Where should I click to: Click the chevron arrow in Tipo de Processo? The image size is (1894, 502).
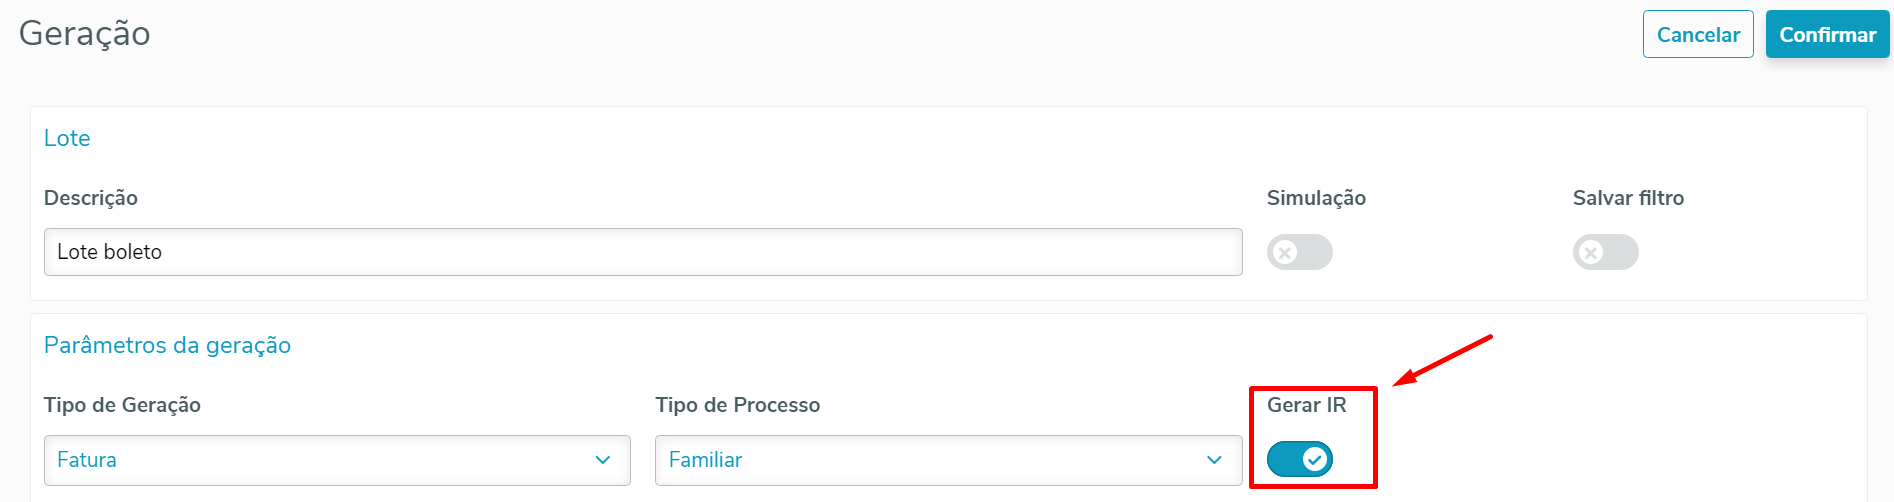pos(1214,460)
